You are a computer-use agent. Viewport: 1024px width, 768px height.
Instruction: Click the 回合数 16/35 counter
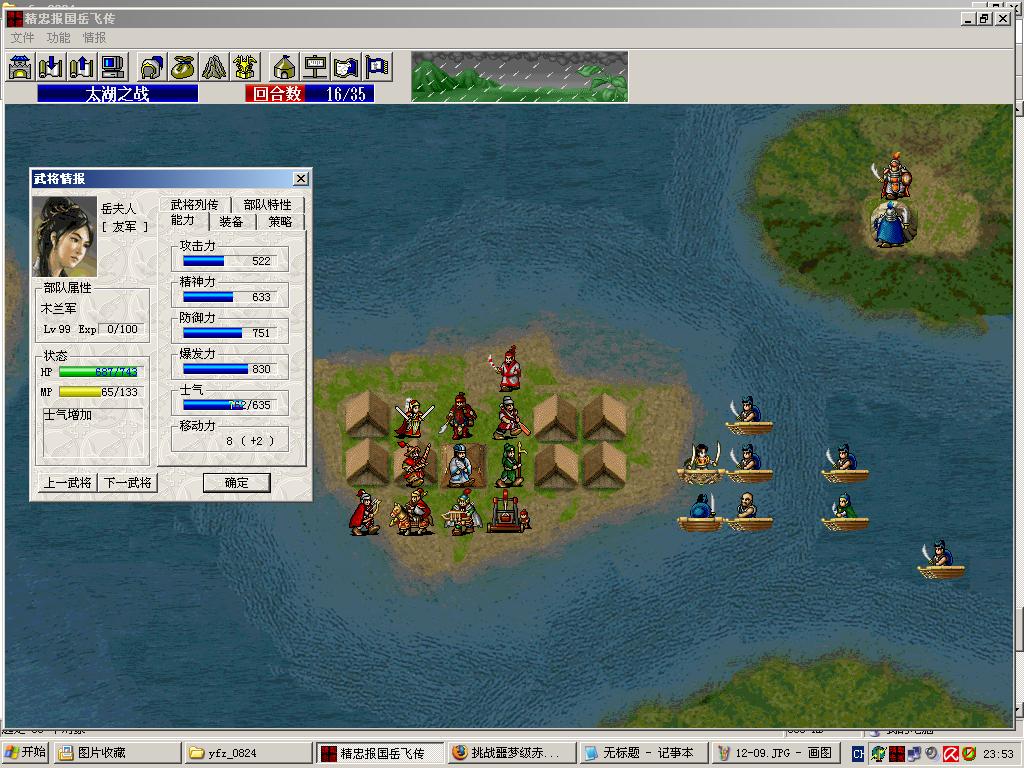(310, 93)
